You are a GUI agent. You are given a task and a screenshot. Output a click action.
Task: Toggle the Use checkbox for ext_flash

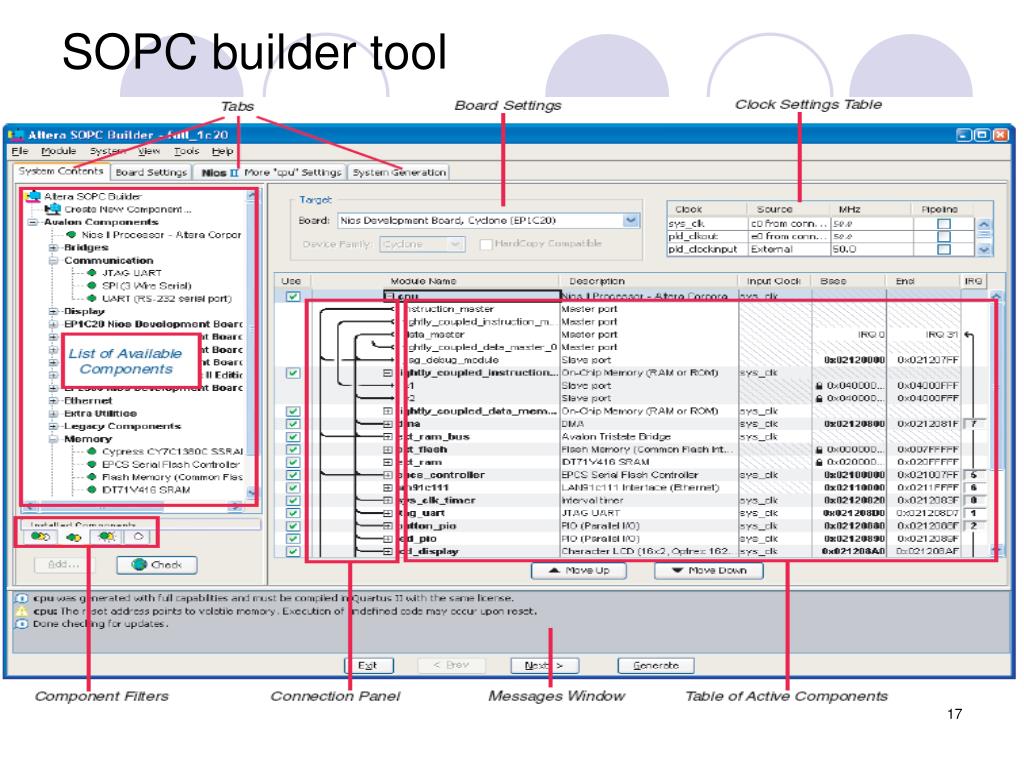click(293, 449)
